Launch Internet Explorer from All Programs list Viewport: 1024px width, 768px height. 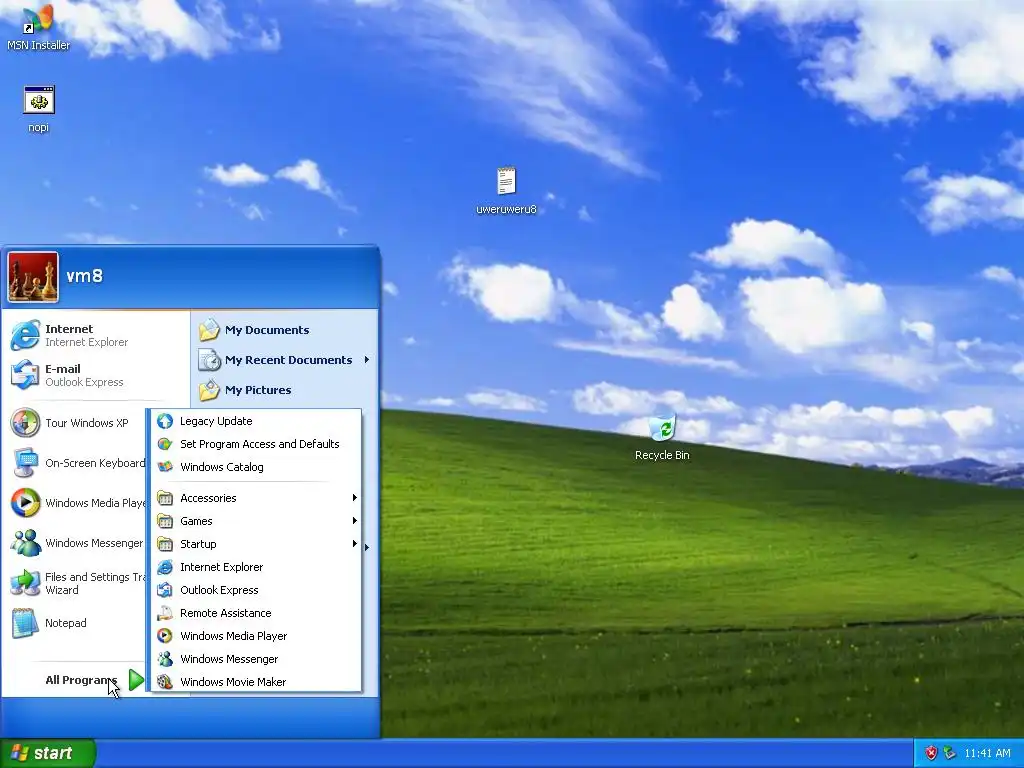256,567
